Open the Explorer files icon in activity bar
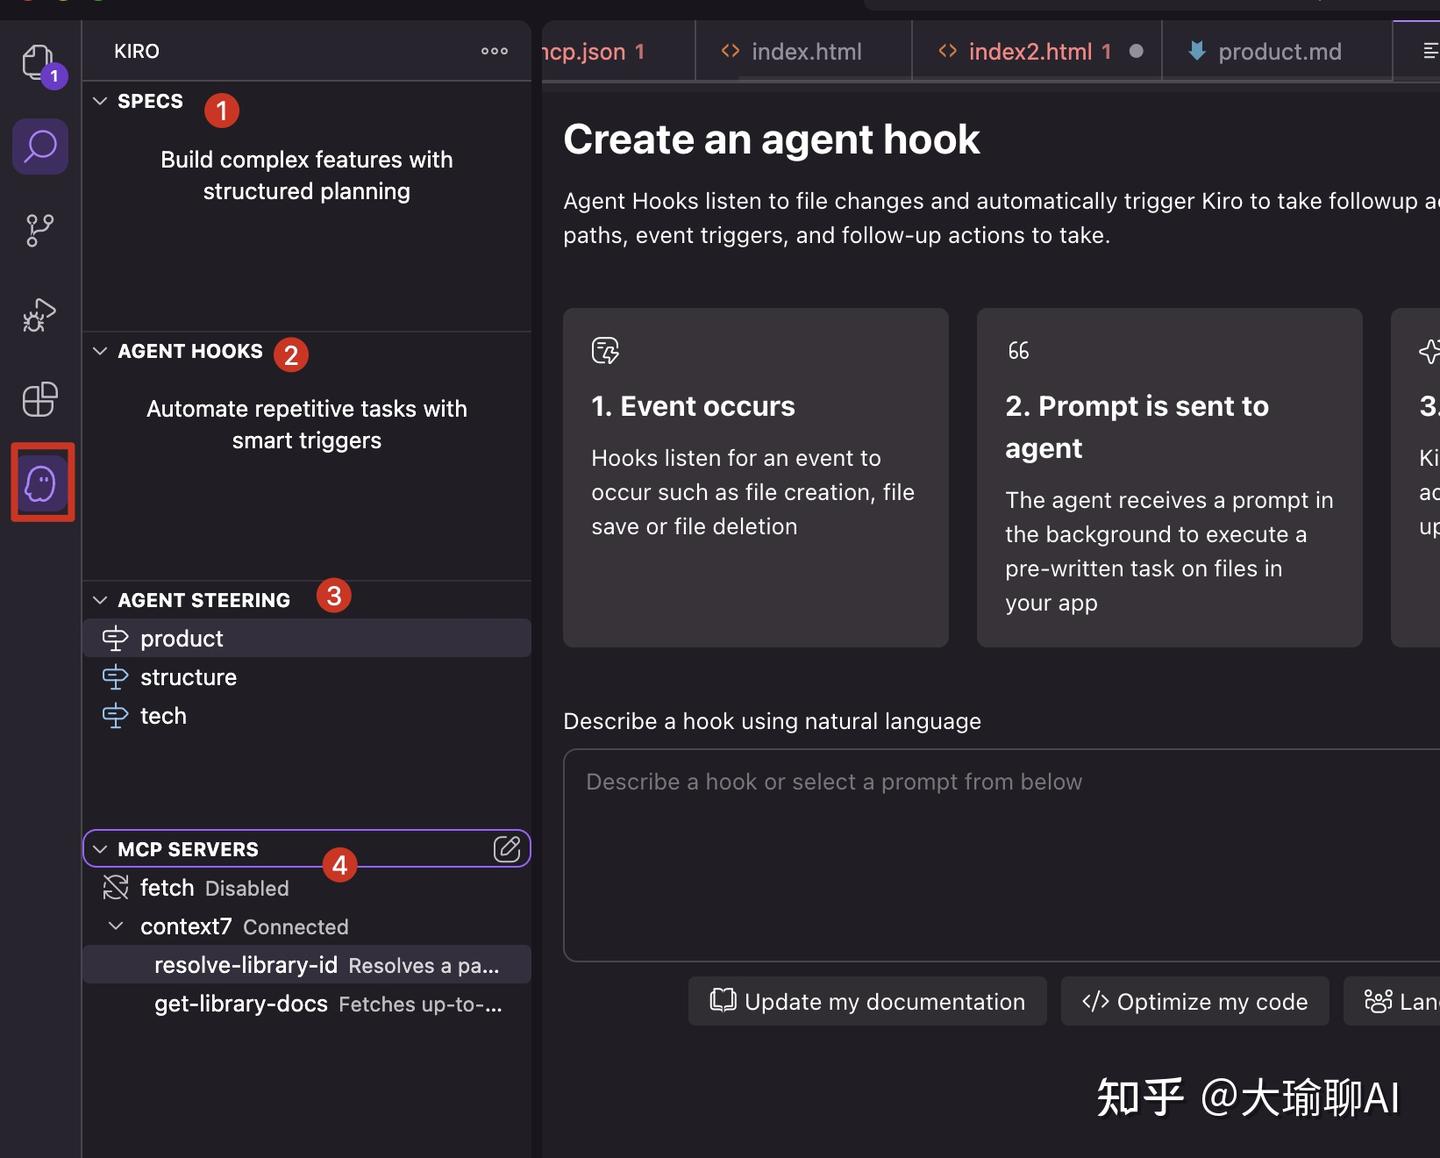Viewport: 1440px width, 1158px height. pyautogui.click(x=38, y=63)
